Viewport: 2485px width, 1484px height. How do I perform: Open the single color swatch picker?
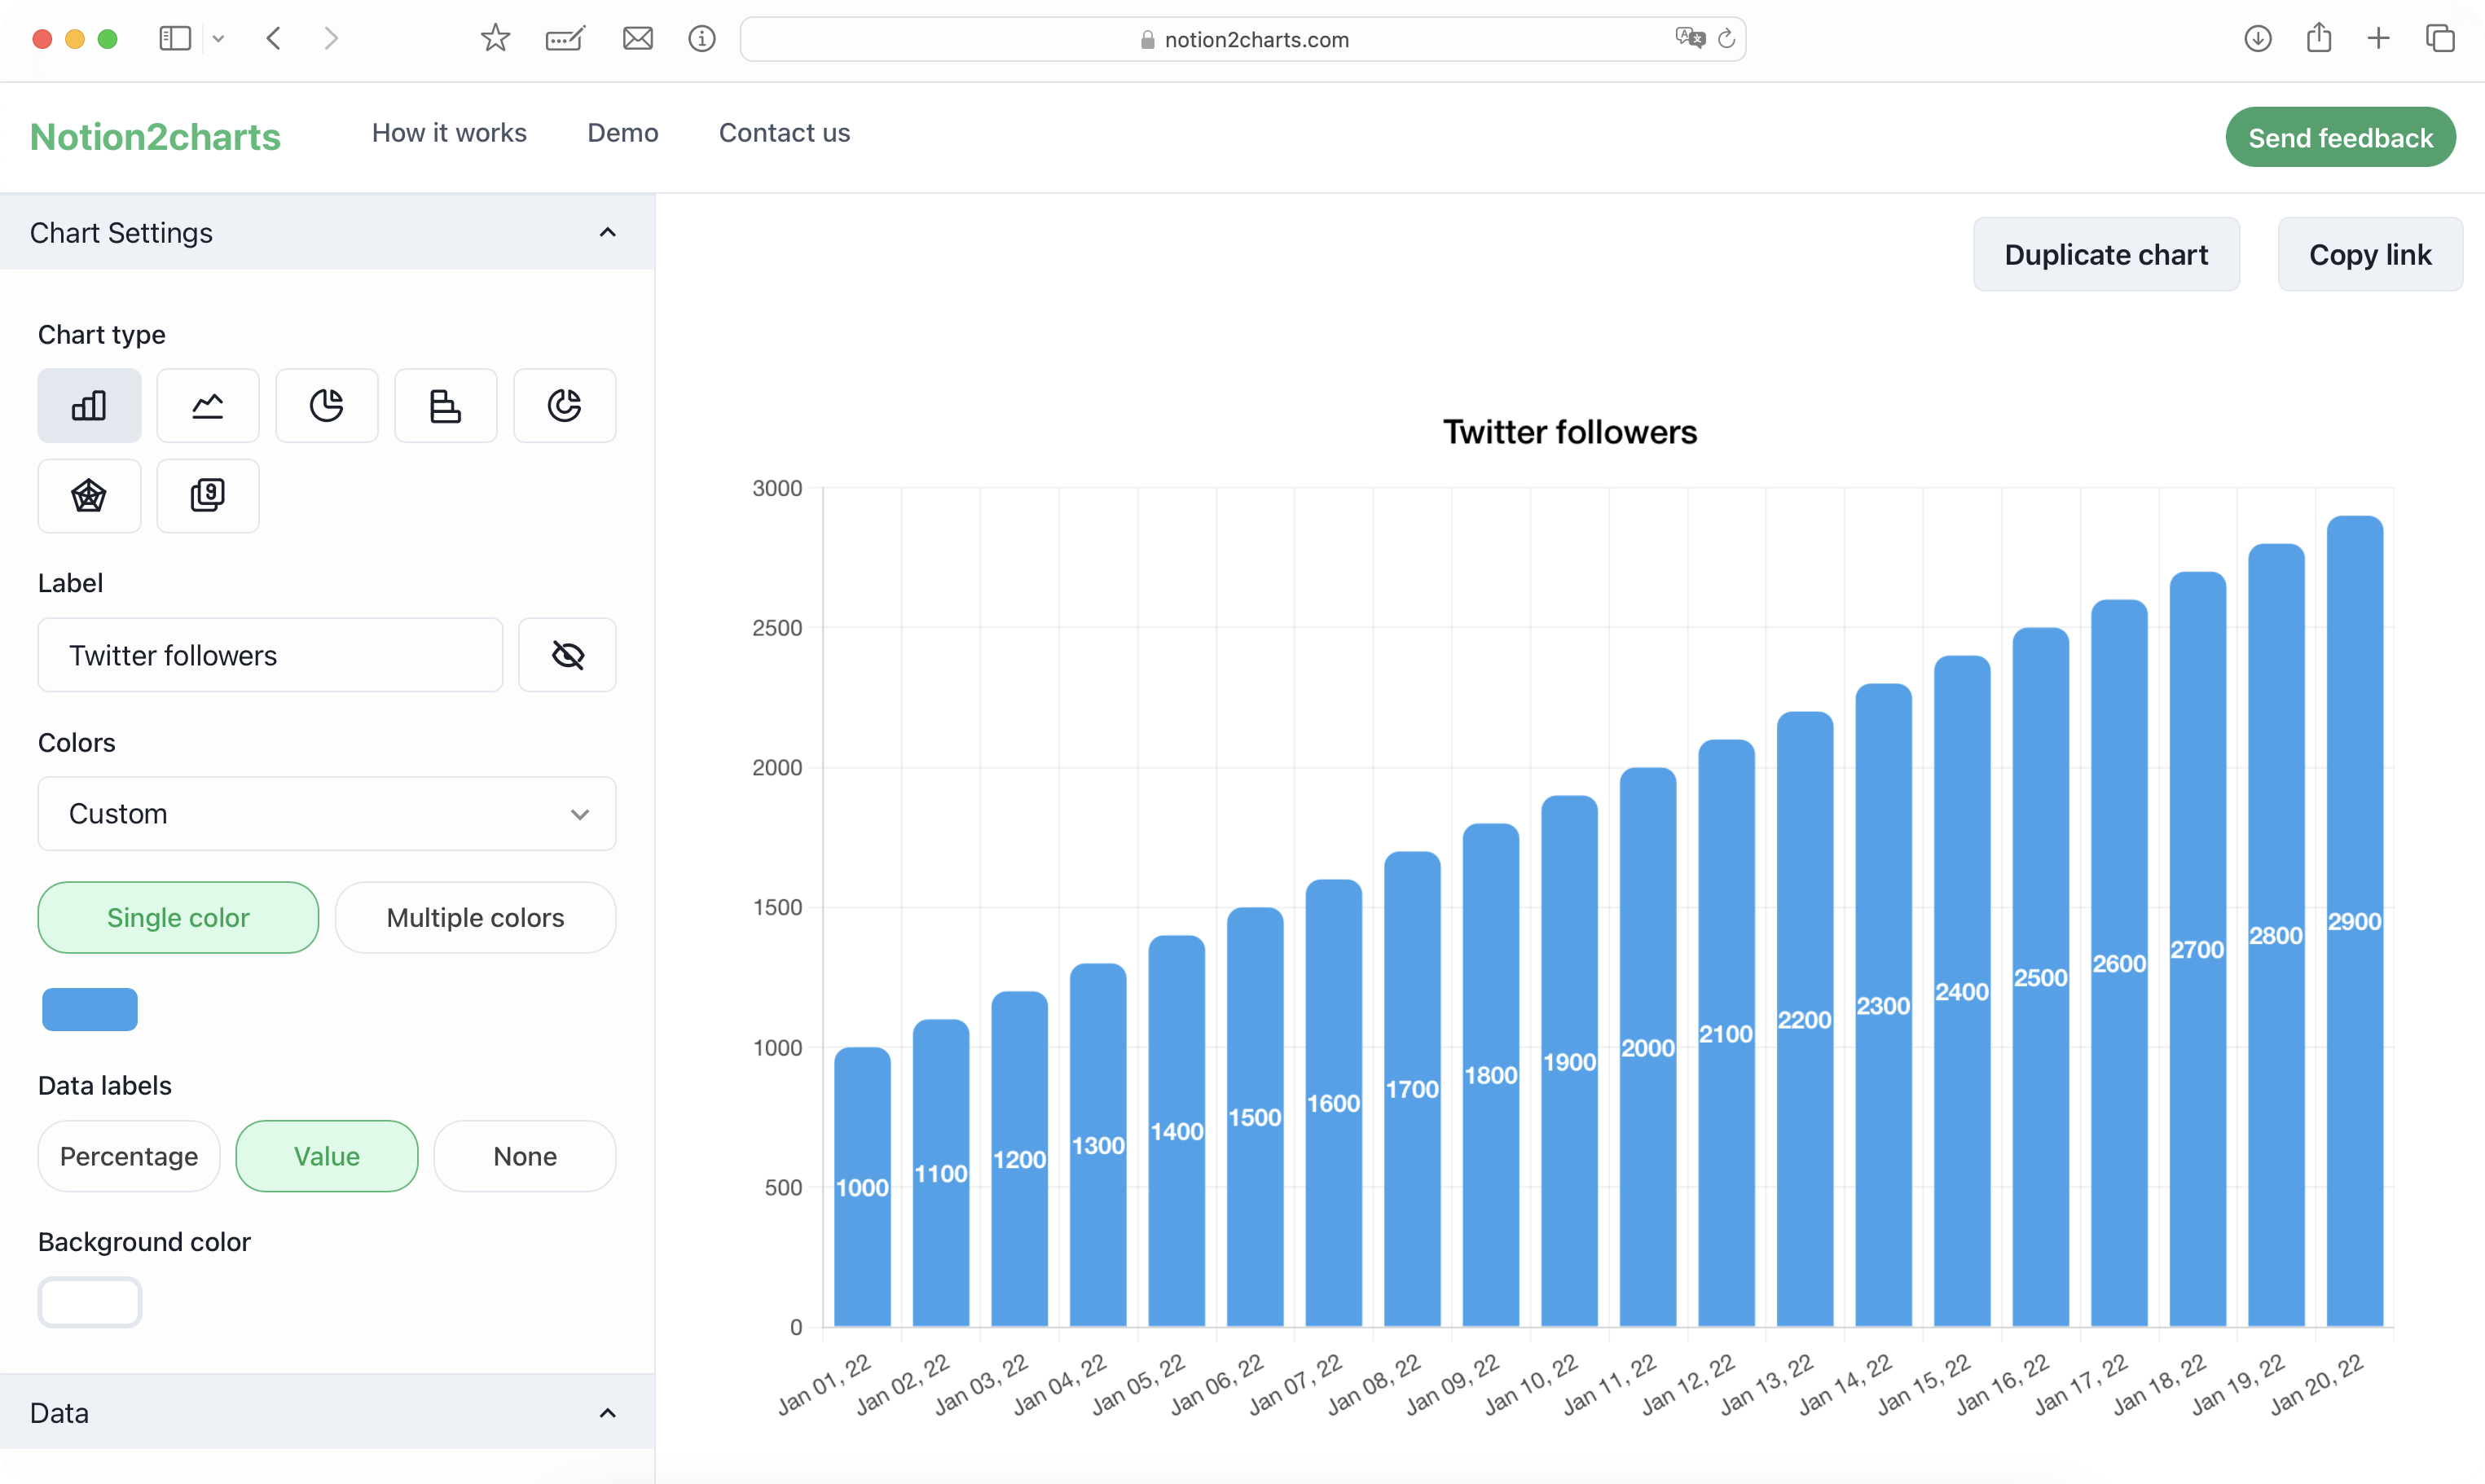pos(88,1009)
